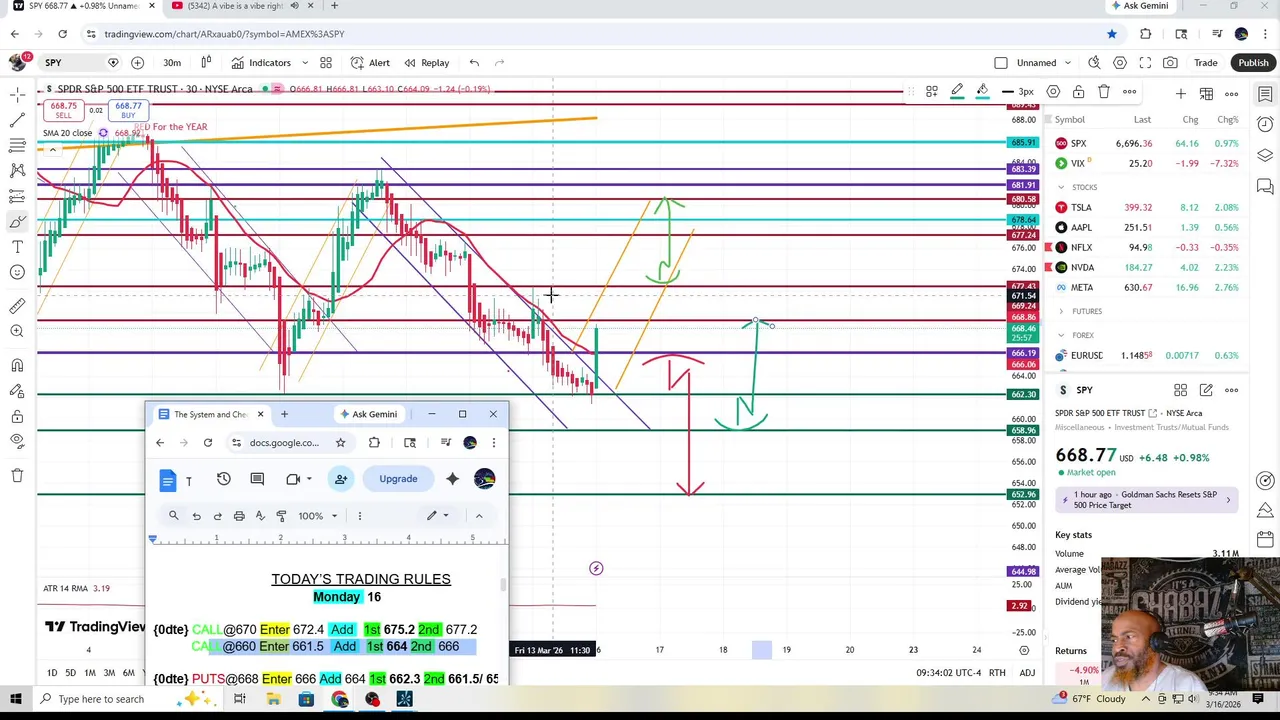Select the trend line tool in sidebar

pos(17,120)
